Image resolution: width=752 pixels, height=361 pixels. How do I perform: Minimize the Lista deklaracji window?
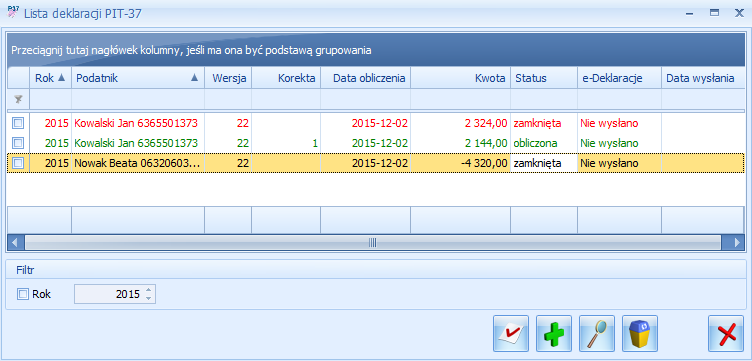[x=690, y=13]
